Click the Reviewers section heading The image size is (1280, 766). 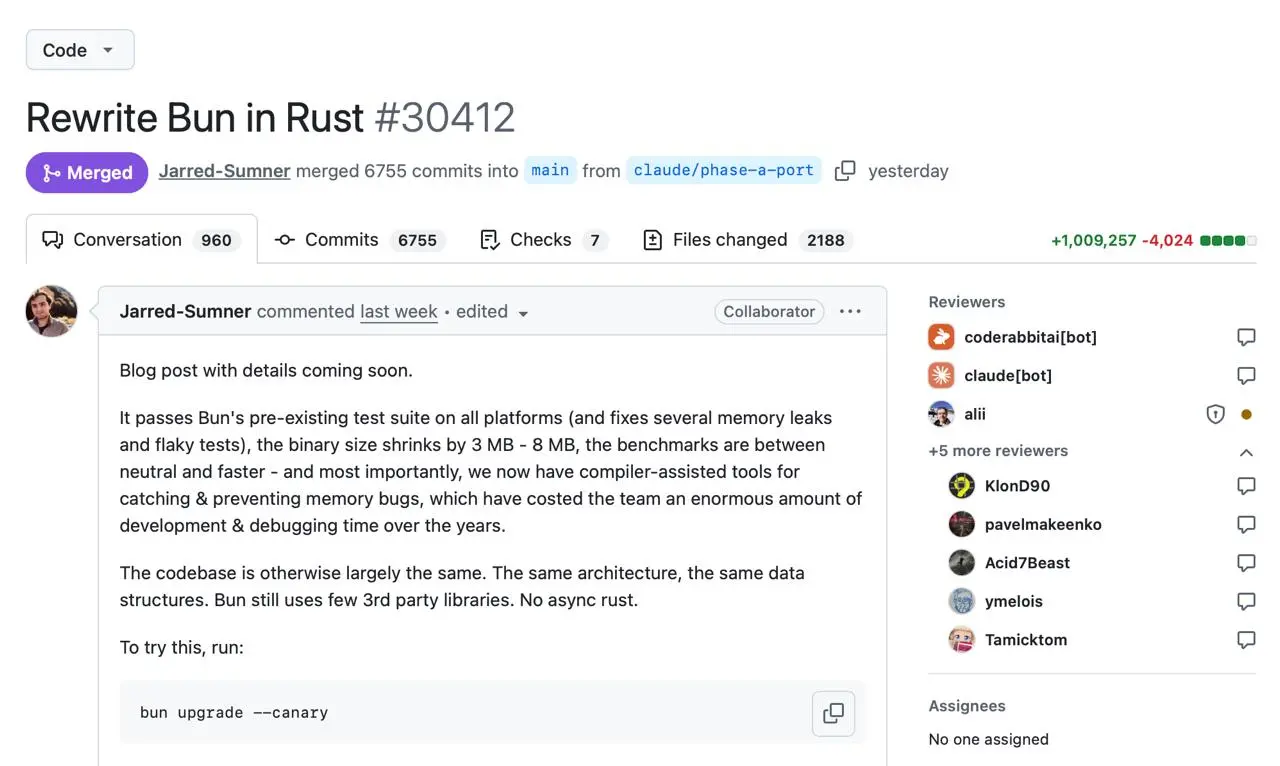tap(967, 302)
